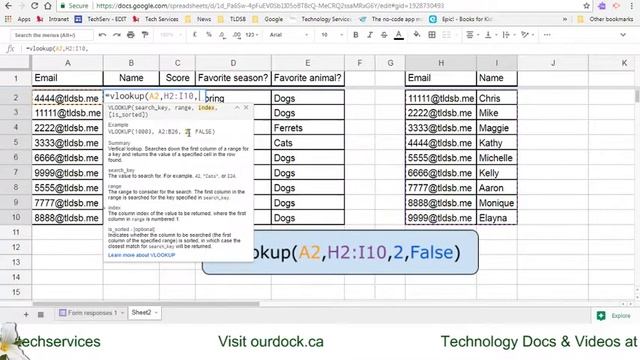
Task: Increase decimal places icon
Action: coord(237,35)
